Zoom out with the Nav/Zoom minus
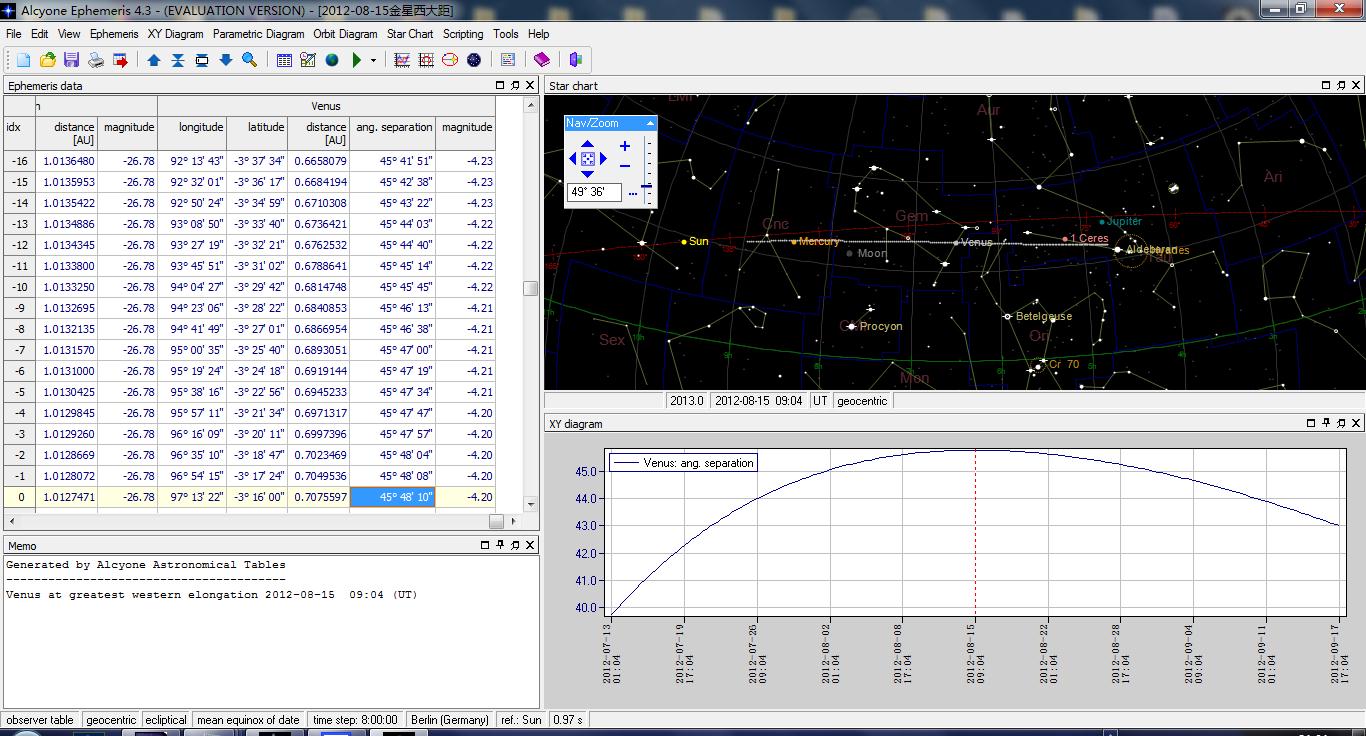 [x=625, y=166]
